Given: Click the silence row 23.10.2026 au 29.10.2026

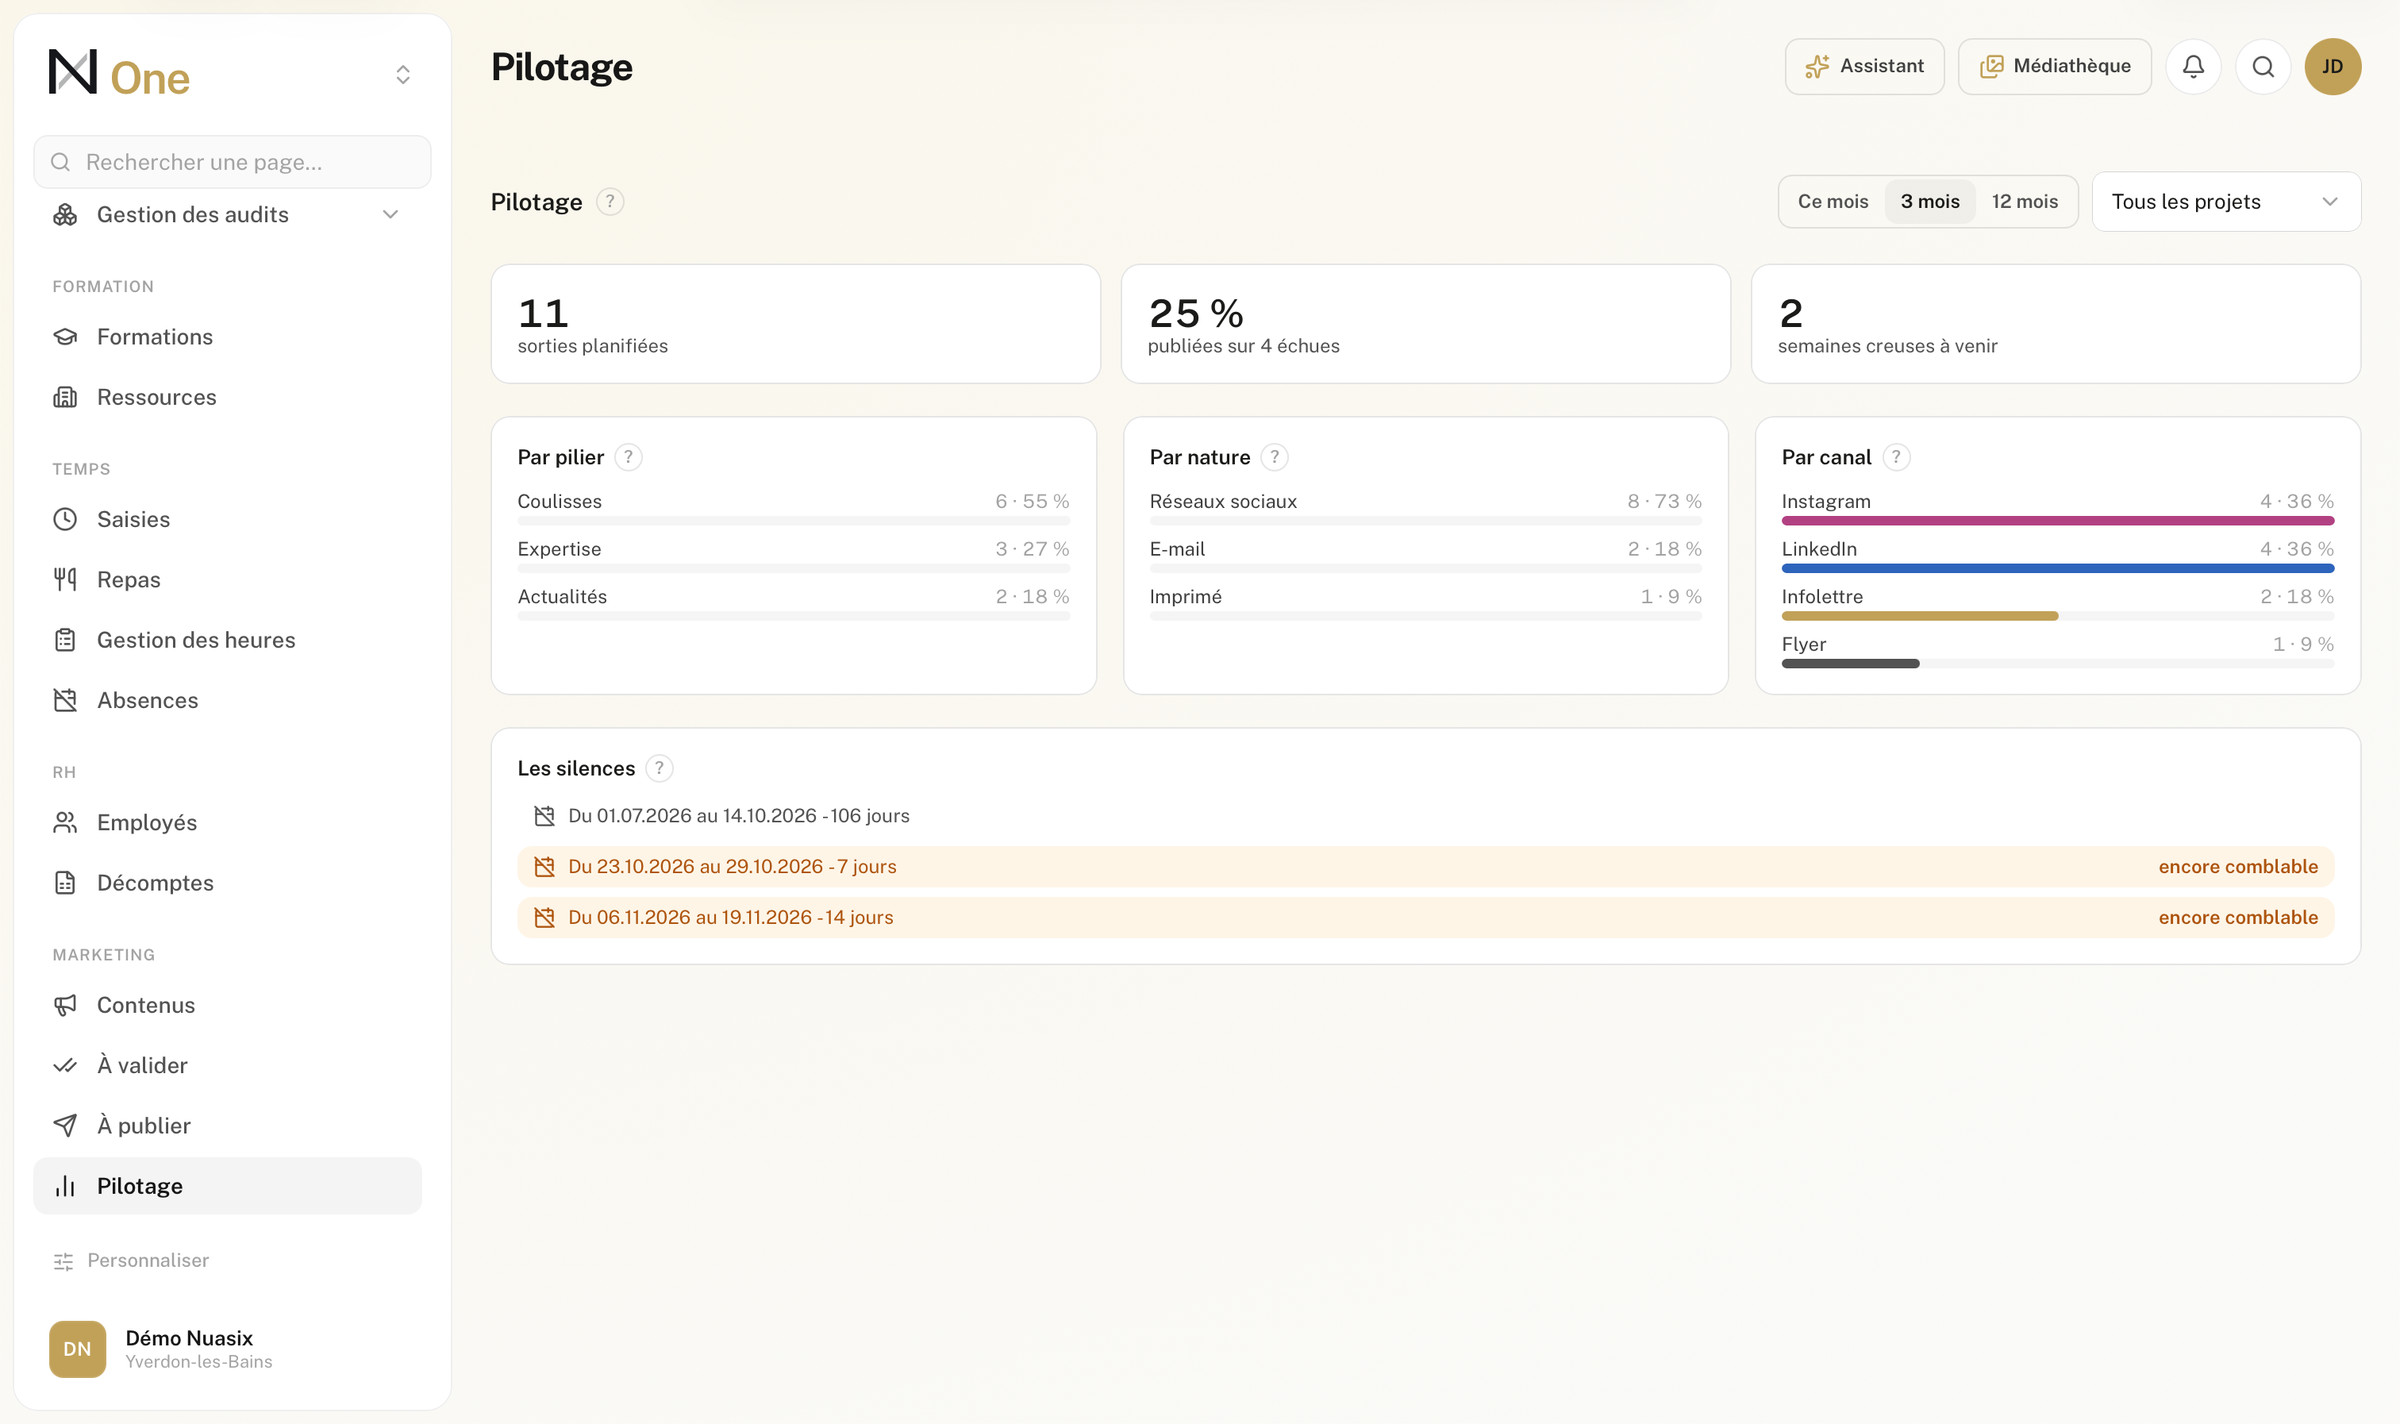Looking at the screenshot, I should [1426, 867].
